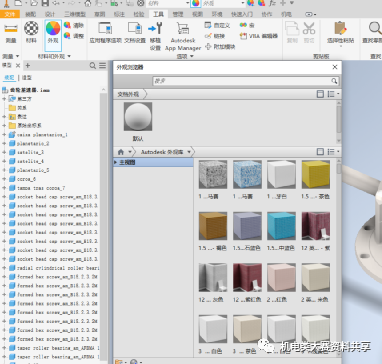Select the pink cube appearance swatch
The height and width of the screenshot is (364, 382).
(x=281, y=277)
